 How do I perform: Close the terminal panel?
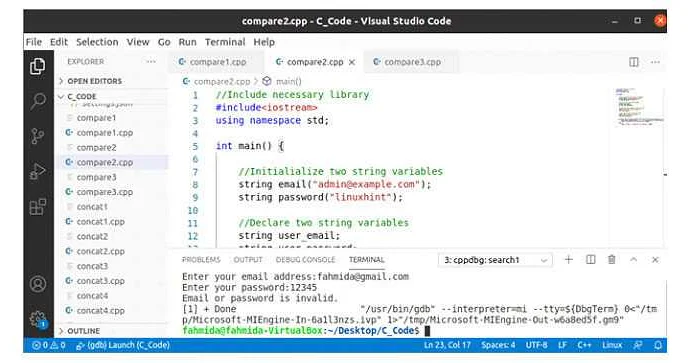coord(655,260)
